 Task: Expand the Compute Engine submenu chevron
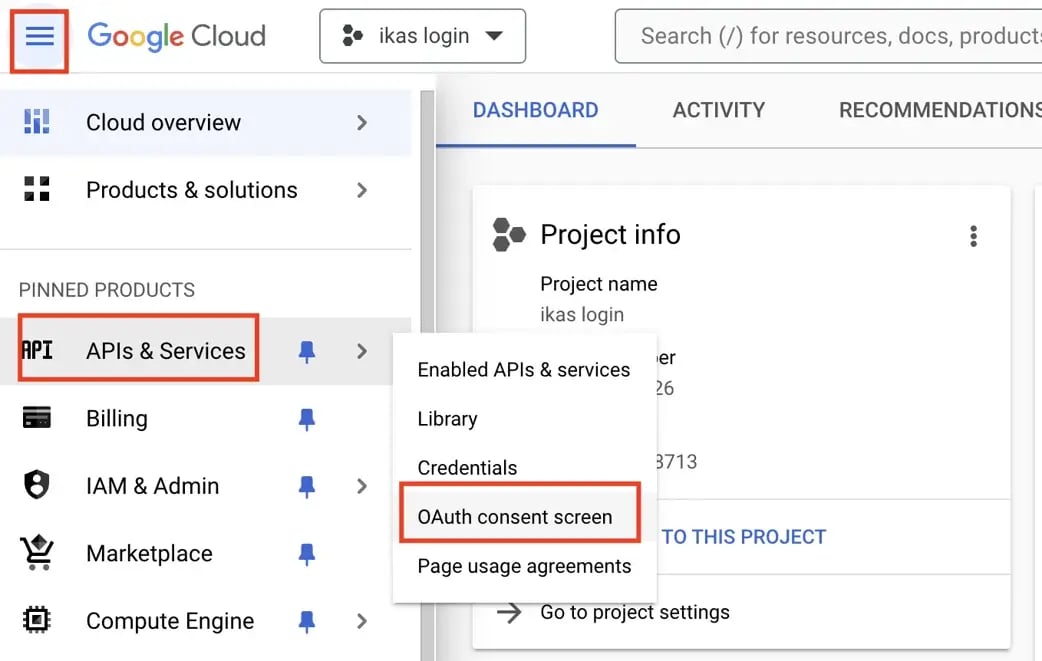[x=362, y=621]
